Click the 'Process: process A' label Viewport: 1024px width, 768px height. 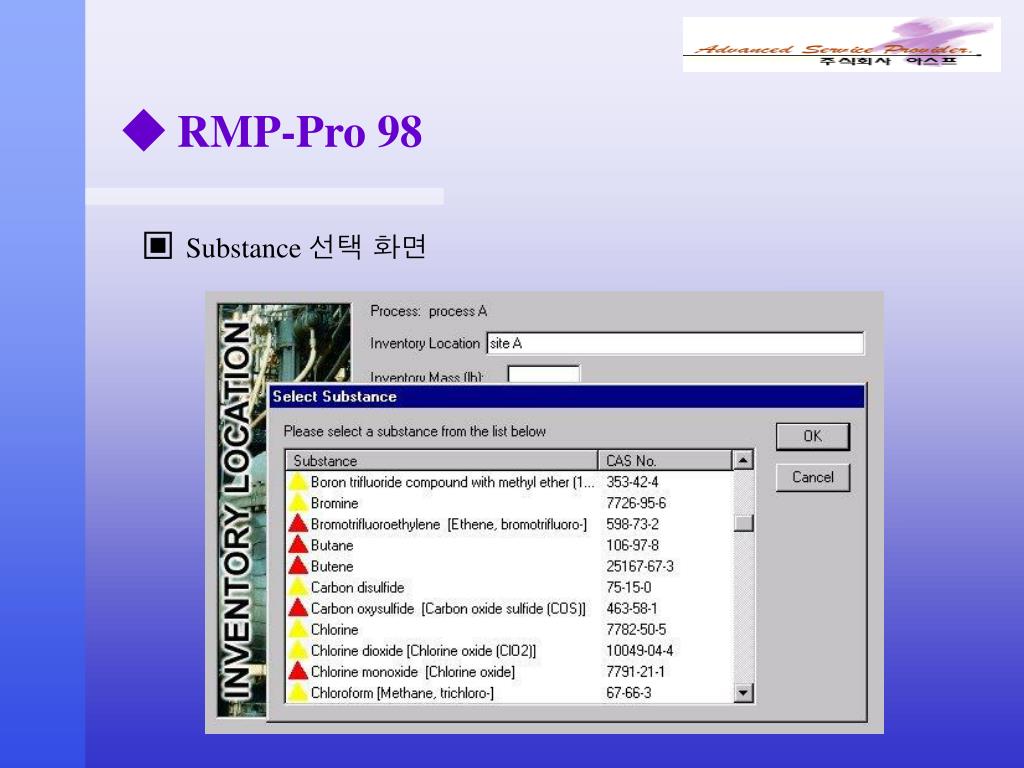428,311
